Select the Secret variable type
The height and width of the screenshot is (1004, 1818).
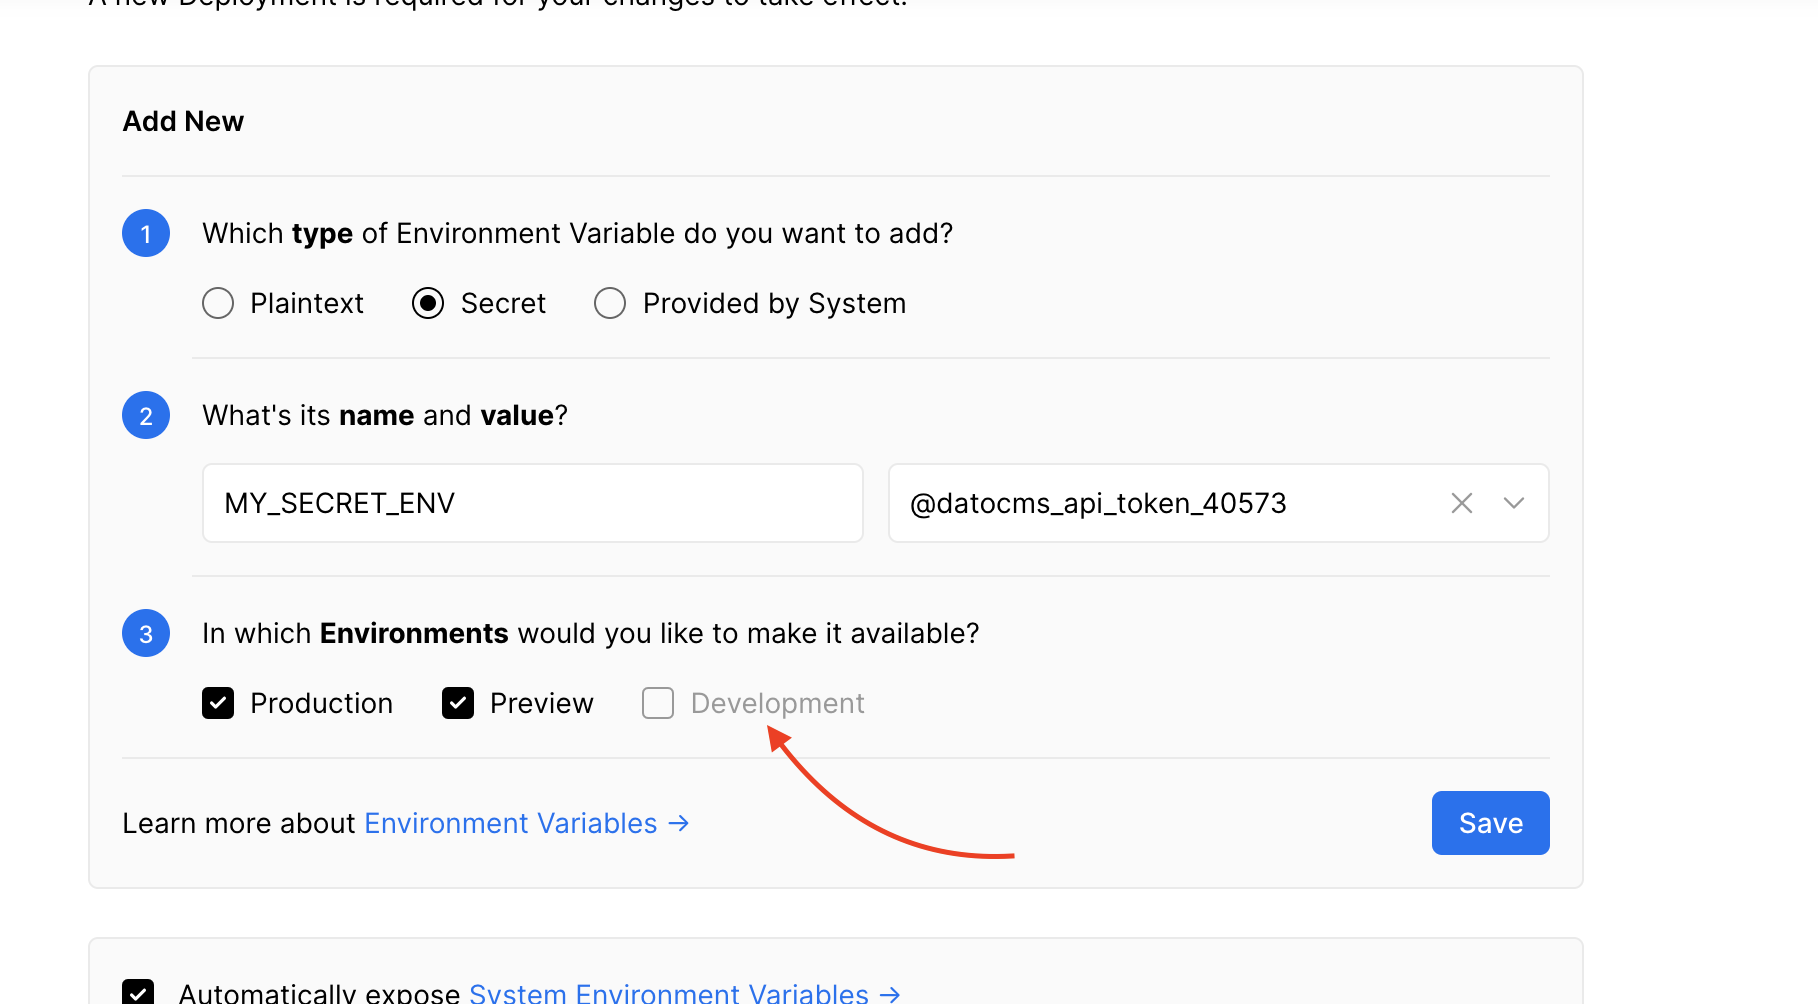(428, 303)
